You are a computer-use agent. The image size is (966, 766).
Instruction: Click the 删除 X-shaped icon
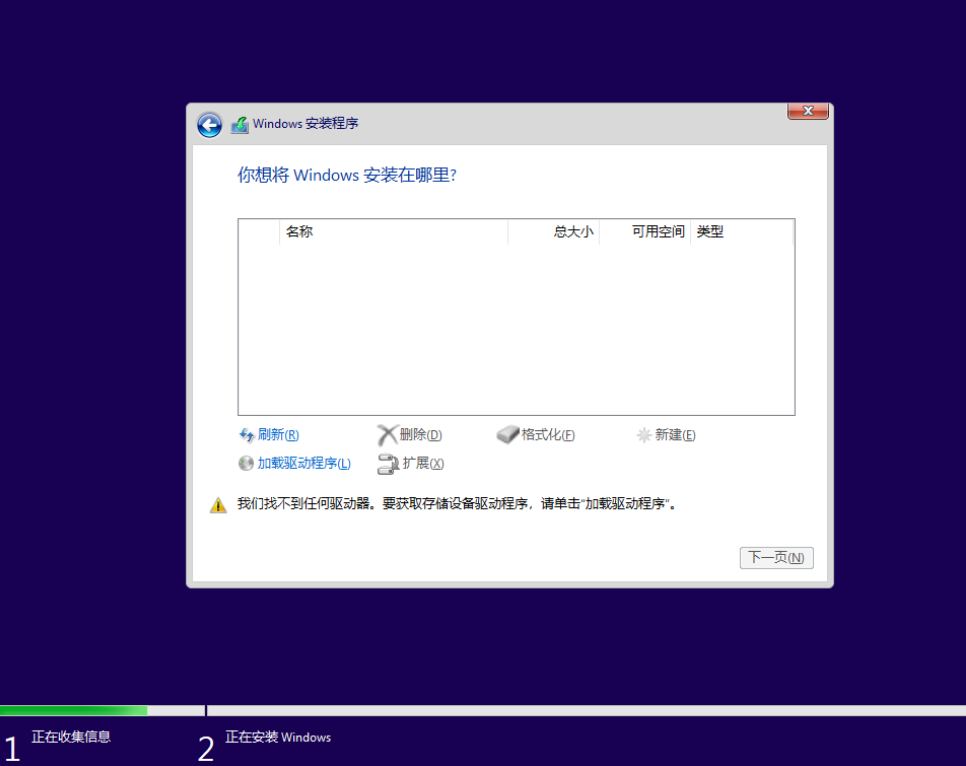(x=387, y=435)
